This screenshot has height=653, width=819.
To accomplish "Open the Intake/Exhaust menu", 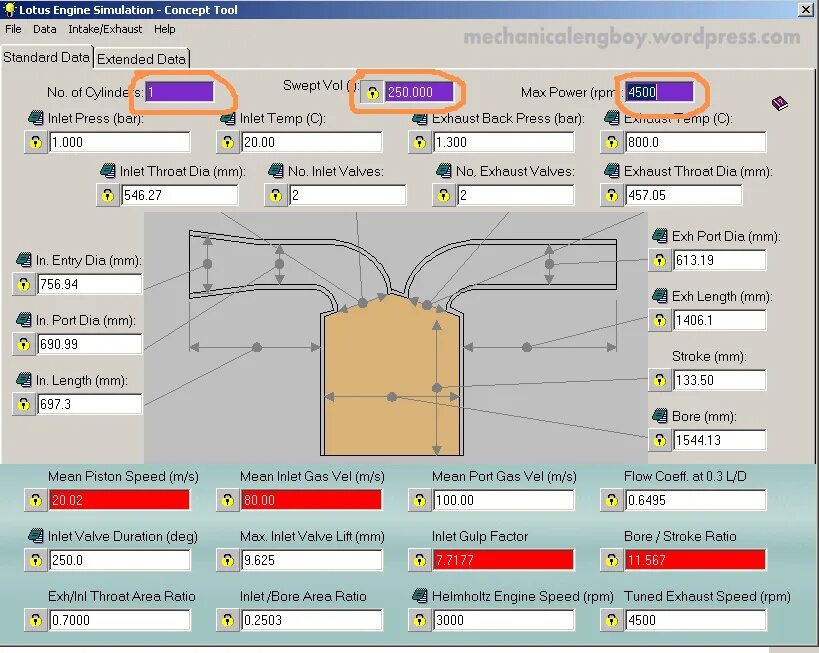I will [105, 29].
